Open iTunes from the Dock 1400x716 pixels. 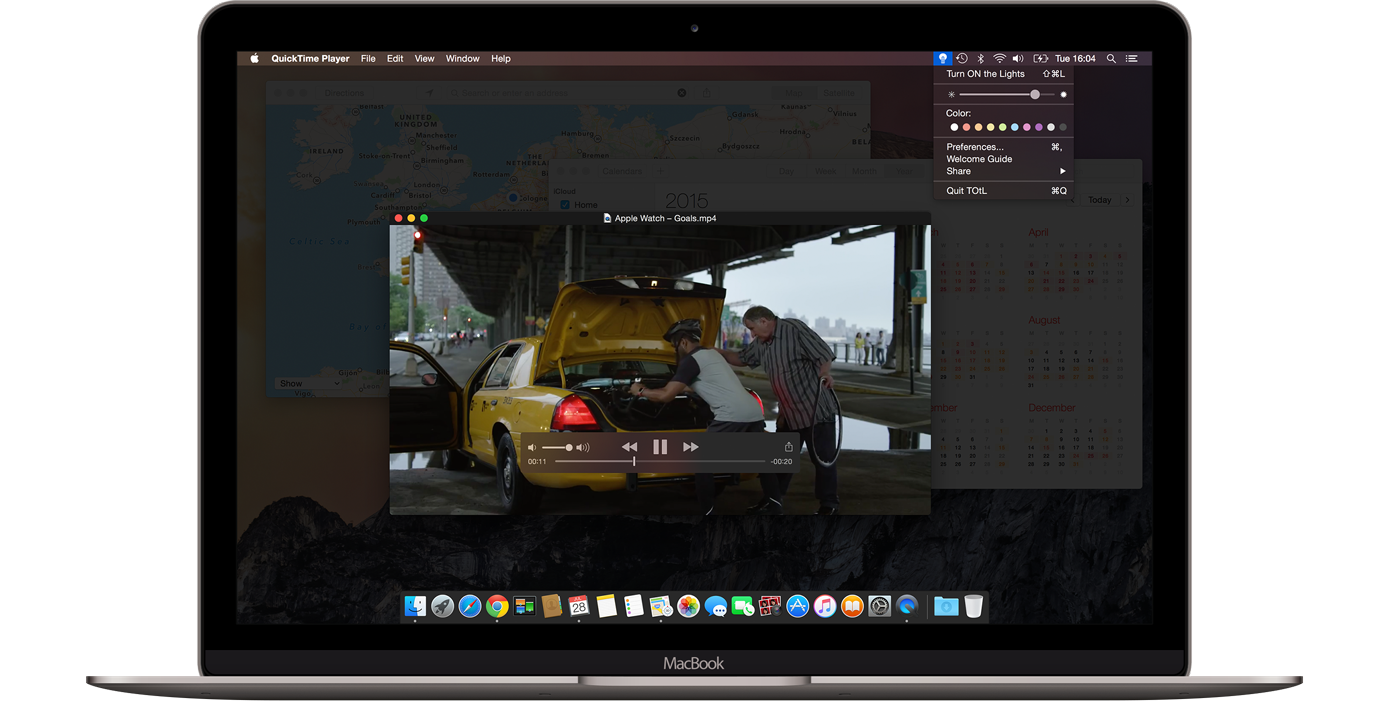click(x=824, y=606)
